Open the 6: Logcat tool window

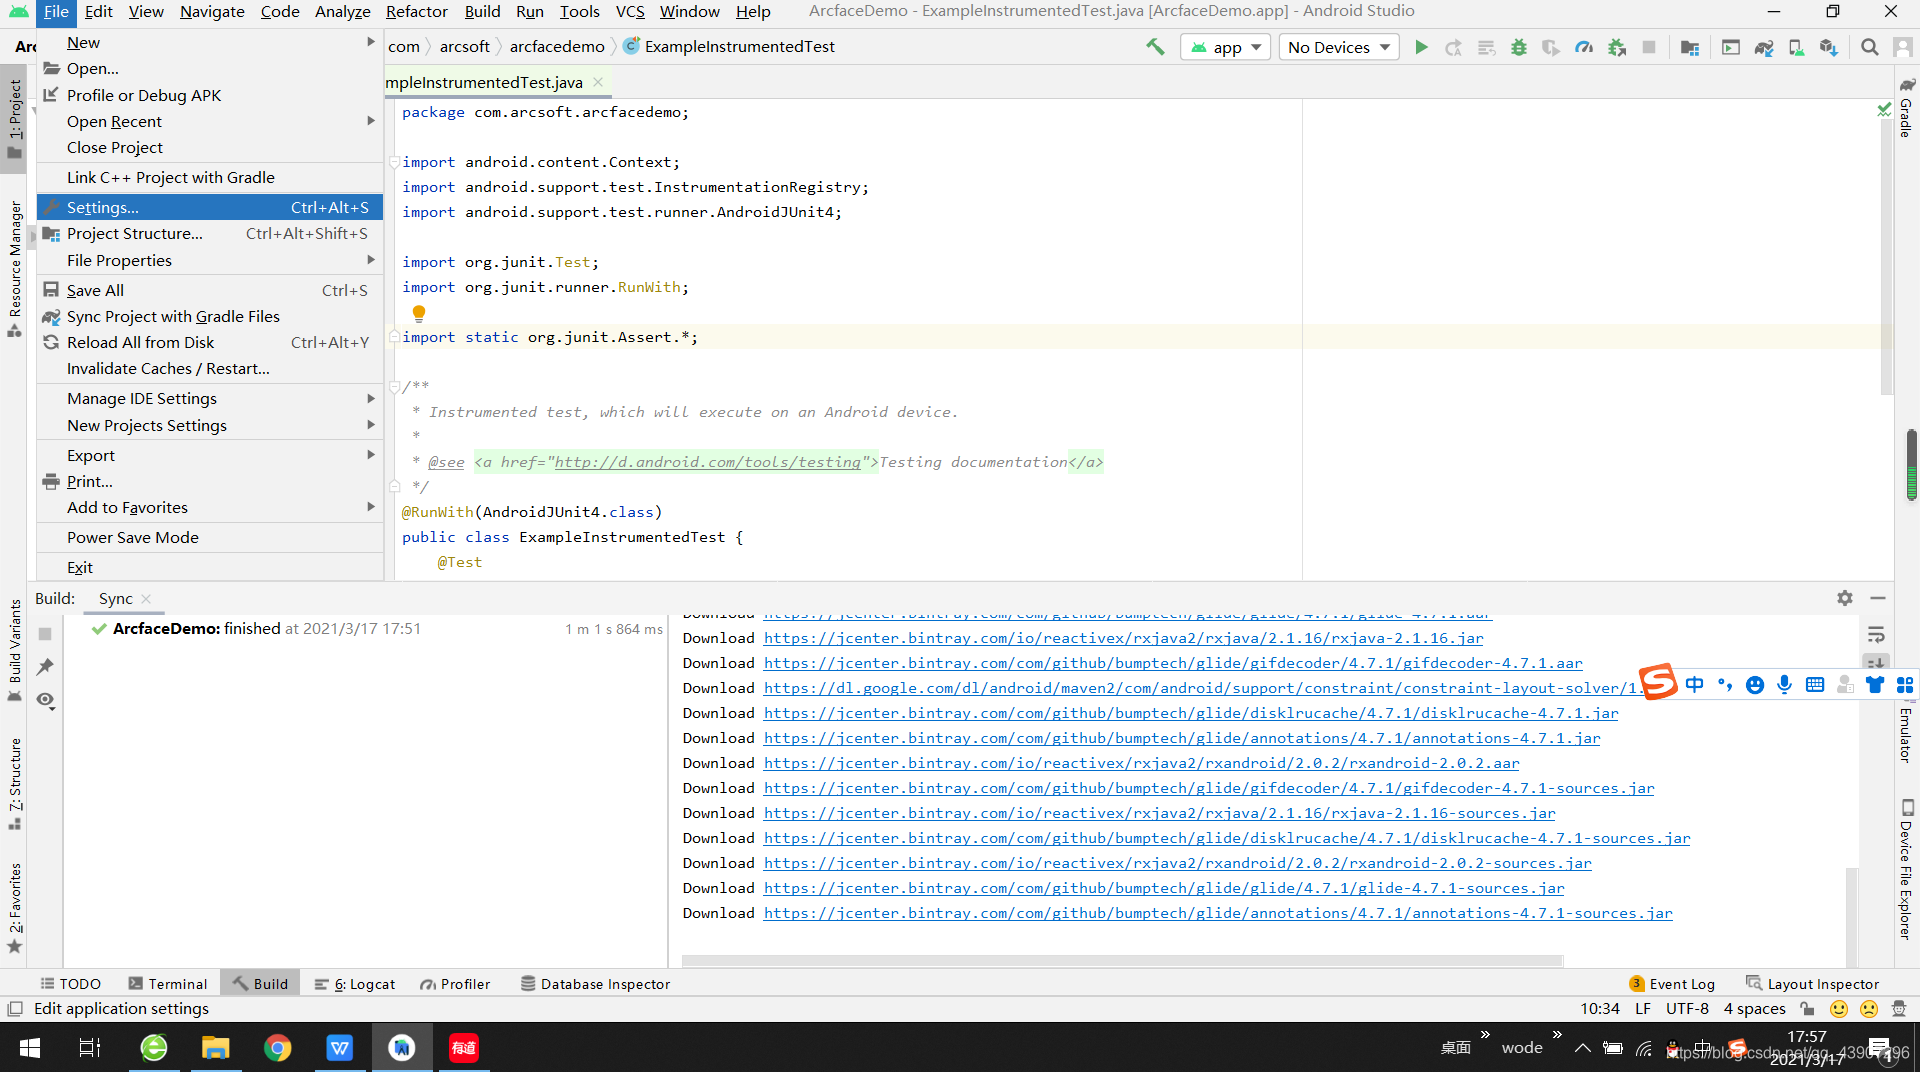pos(355,984)
